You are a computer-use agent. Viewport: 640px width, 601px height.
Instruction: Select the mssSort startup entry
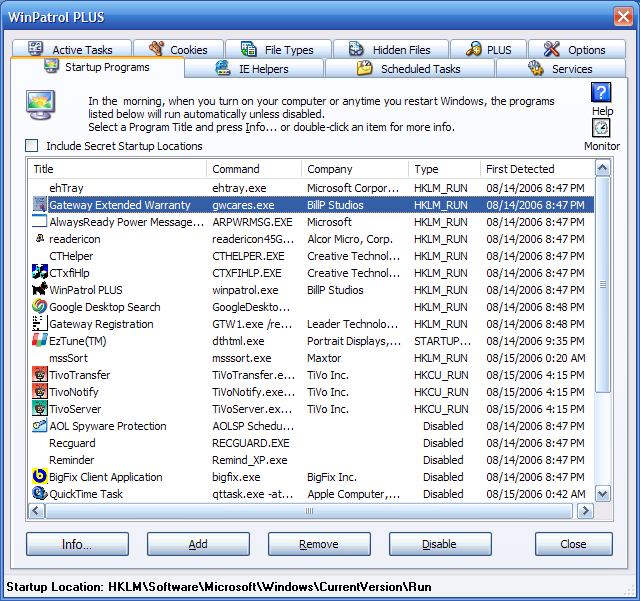tap(311, 358)
